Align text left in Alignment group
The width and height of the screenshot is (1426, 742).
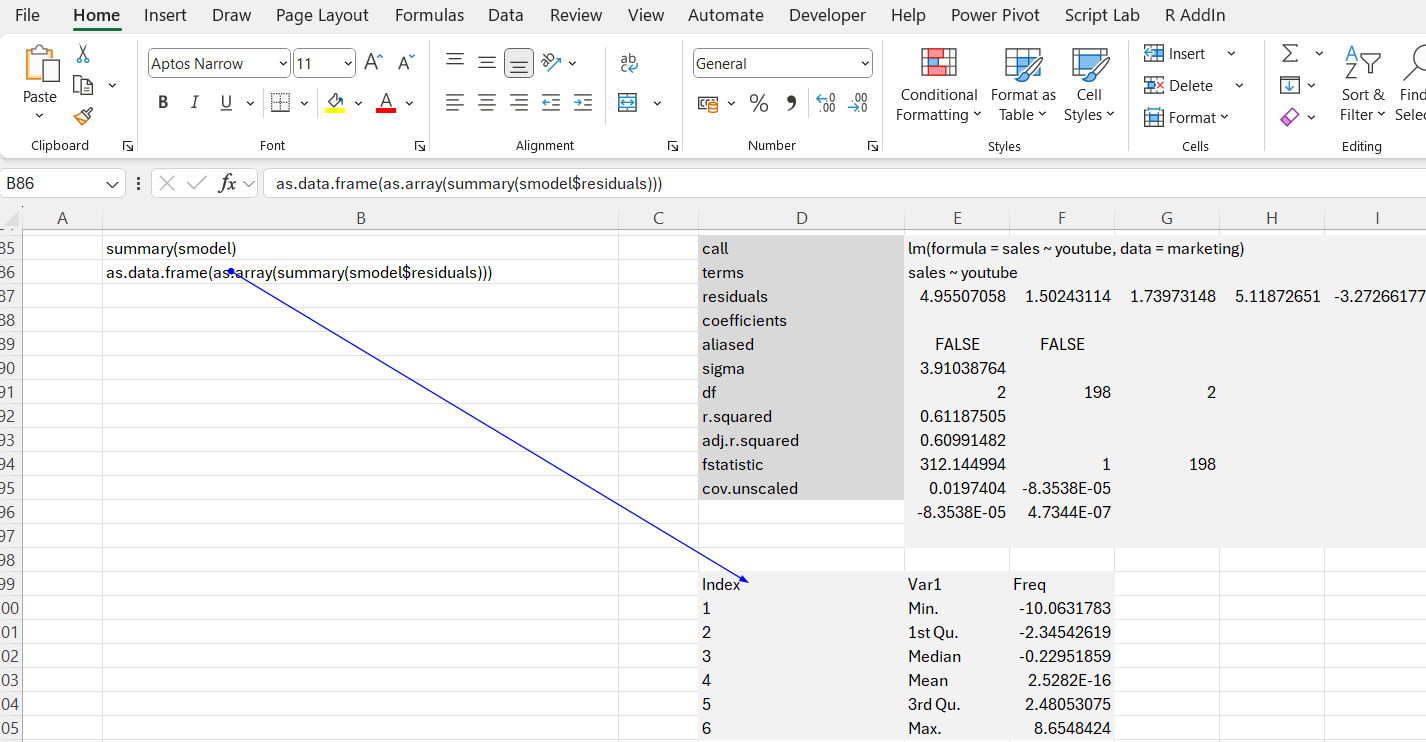[455, 103]
